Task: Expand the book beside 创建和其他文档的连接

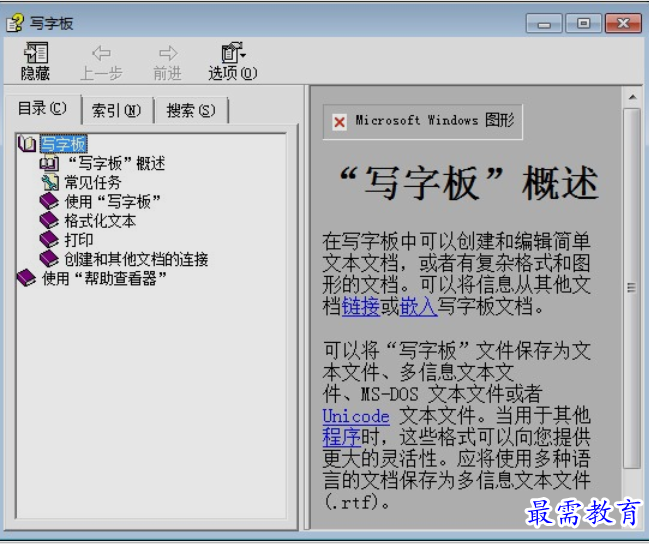Action: click(49, 259)
